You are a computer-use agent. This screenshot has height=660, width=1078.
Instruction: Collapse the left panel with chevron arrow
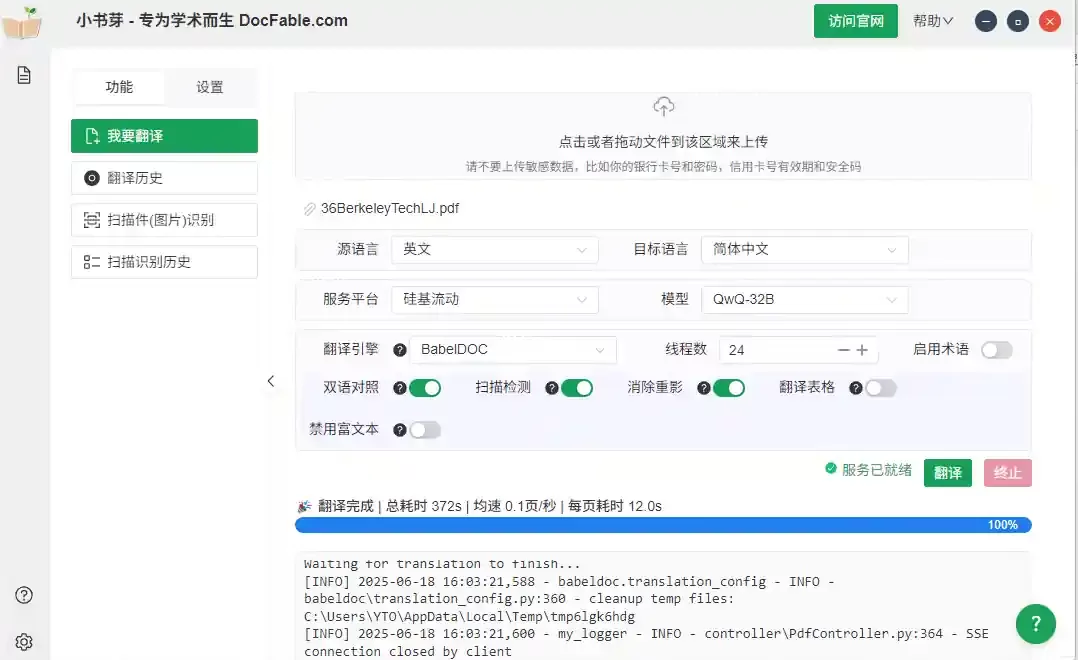[270, 381]
